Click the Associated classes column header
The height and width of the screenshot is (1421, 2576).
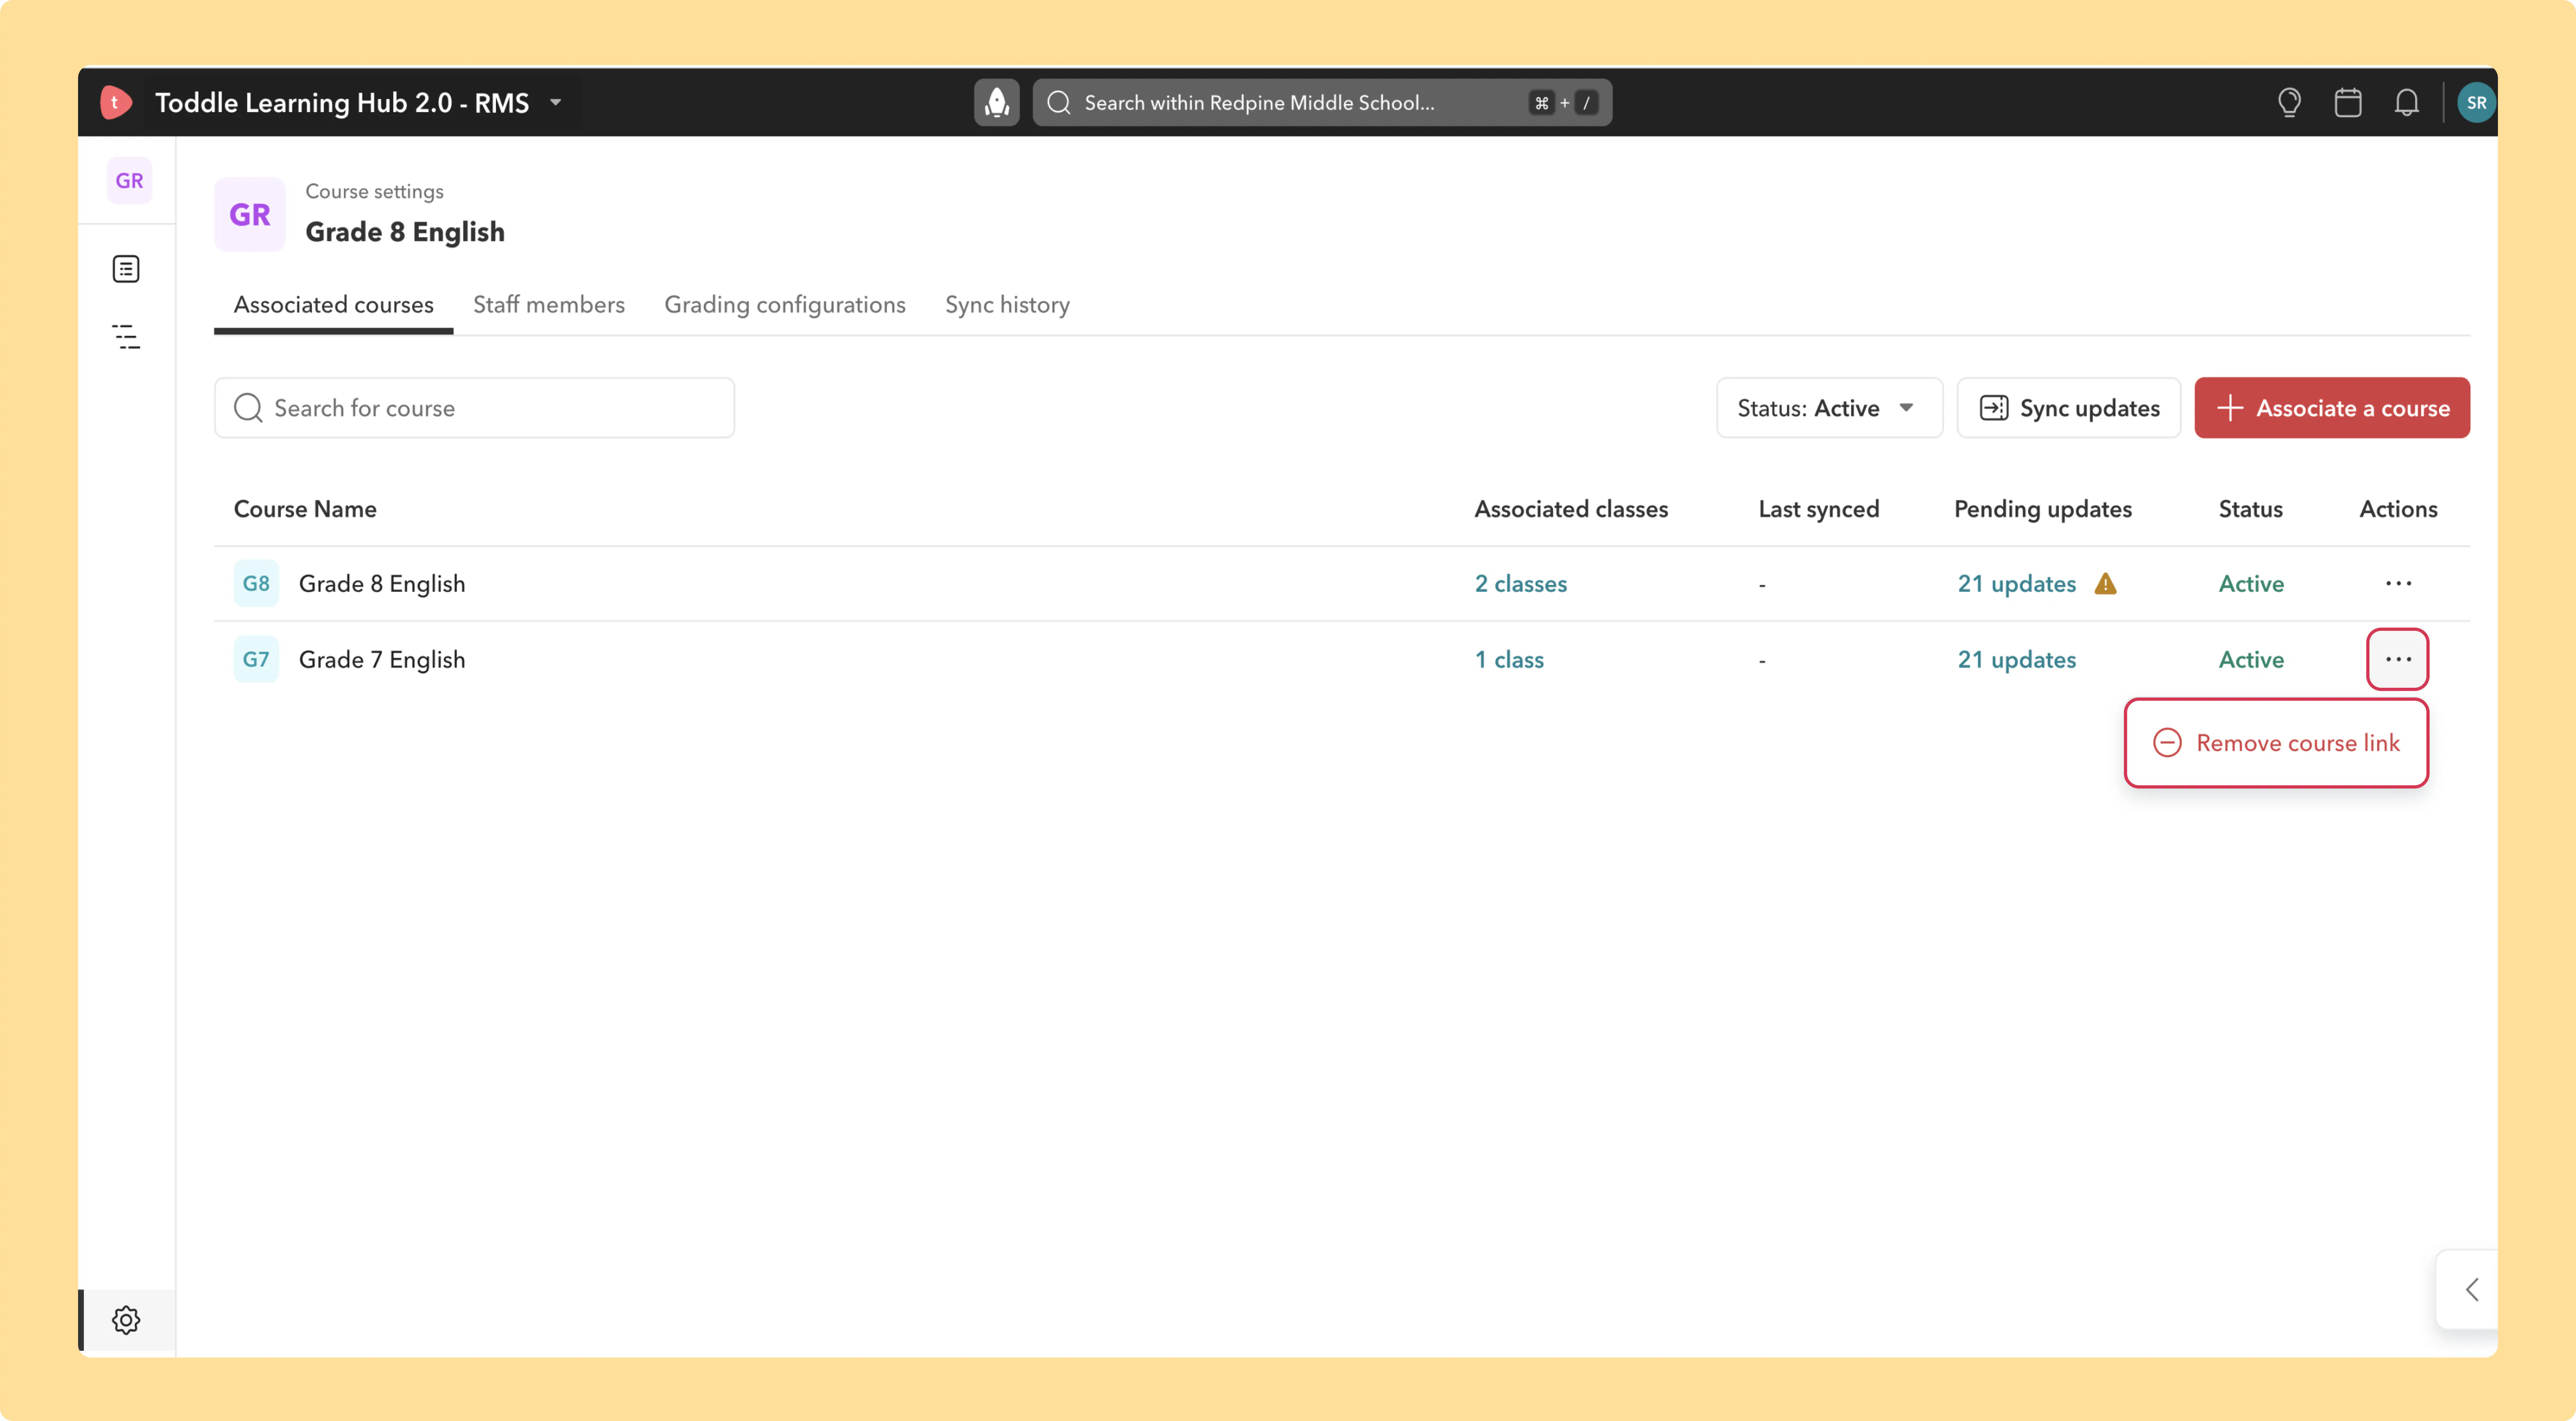point(1571,508)
